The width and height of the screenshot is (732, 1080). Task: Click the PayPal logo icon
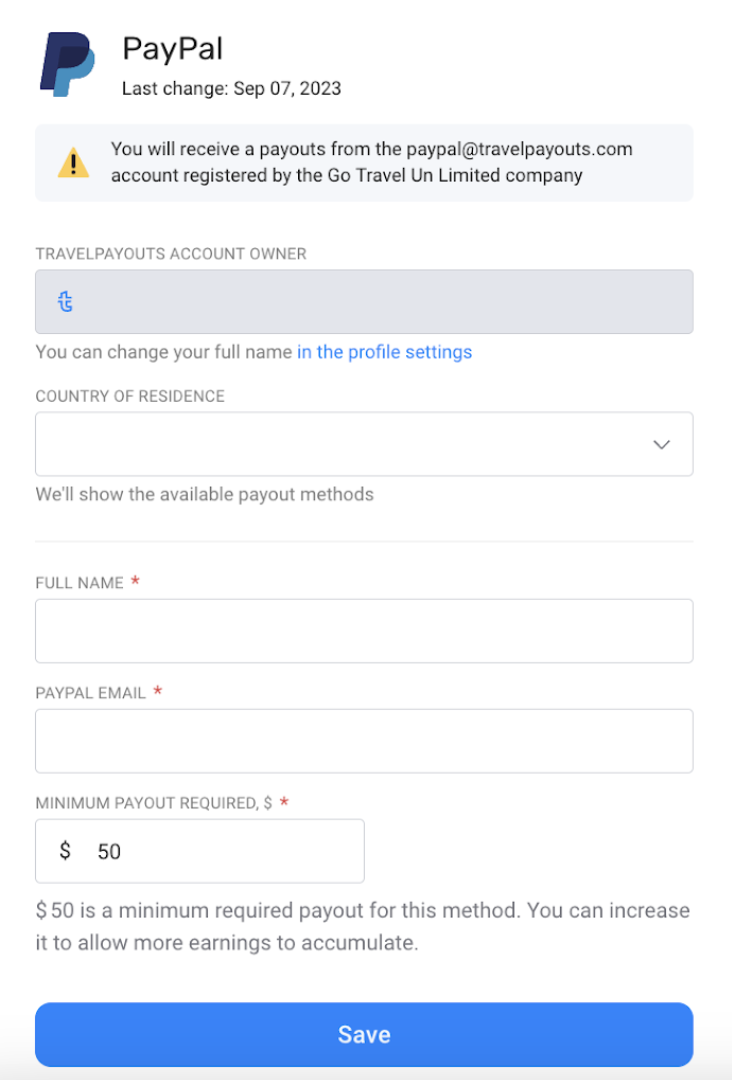pos(67,64)
